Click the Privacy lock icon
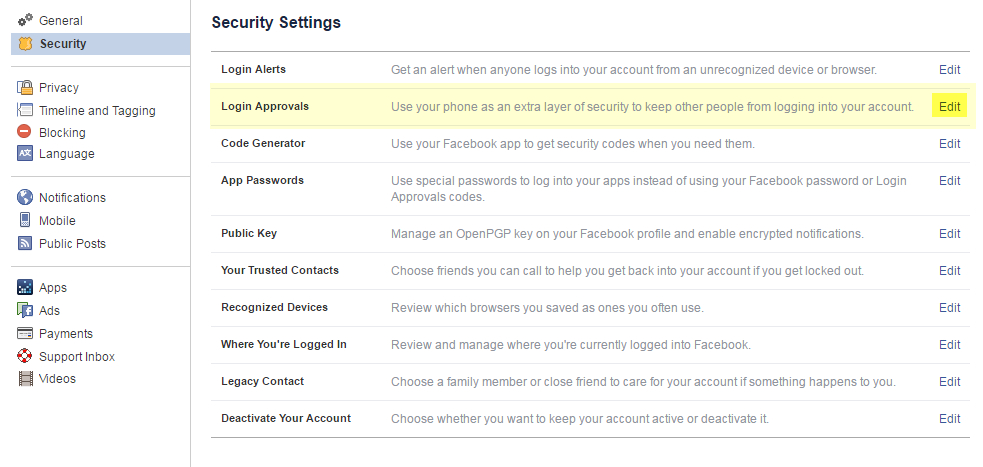The height and width of the screenshot is (467, 983). [x=25, y=88]
